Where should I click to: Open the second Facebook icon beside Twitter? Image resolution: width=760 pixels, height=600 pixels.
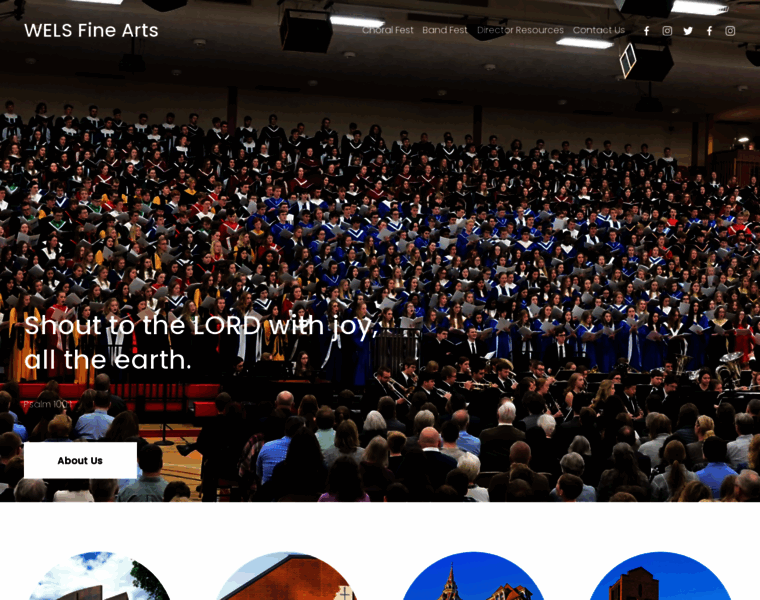(x=709, y=31)
